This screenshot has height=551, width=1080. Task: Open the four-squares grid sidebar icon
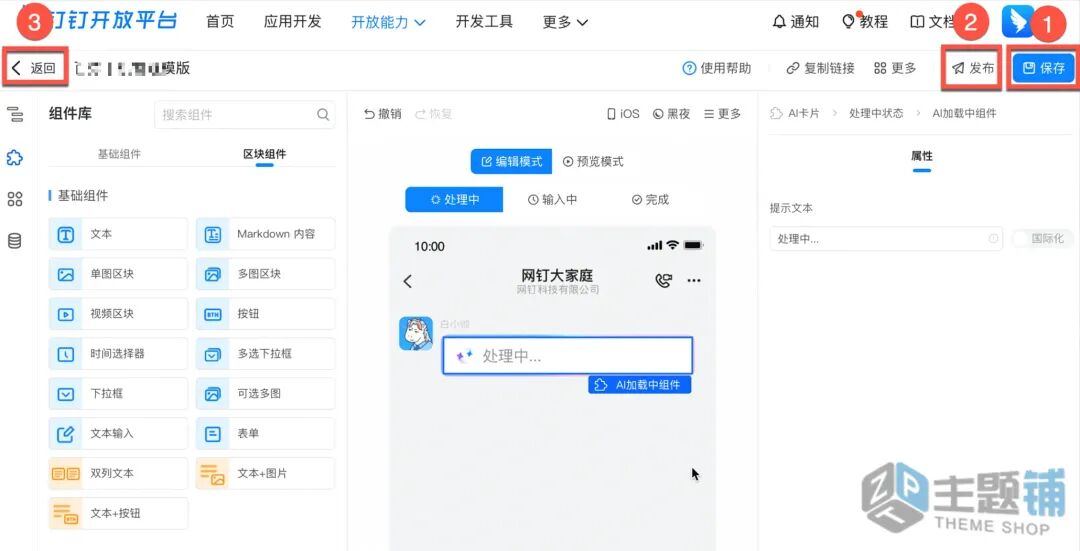point(14,199)
